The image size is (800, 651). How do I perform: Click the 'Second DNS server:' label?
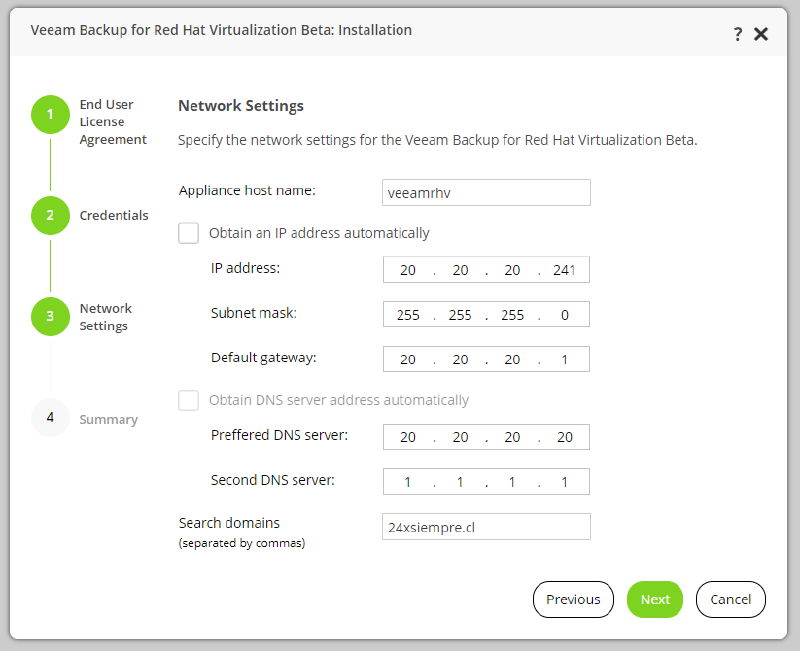(273, 480)
